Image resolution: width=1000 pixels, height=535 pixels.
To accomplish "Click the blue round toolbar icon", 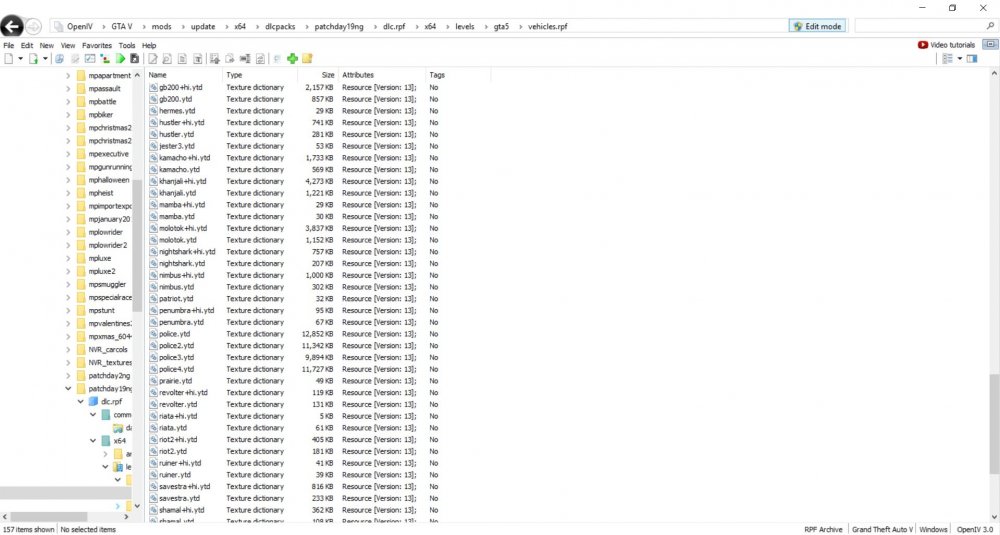I will (59, 59).
